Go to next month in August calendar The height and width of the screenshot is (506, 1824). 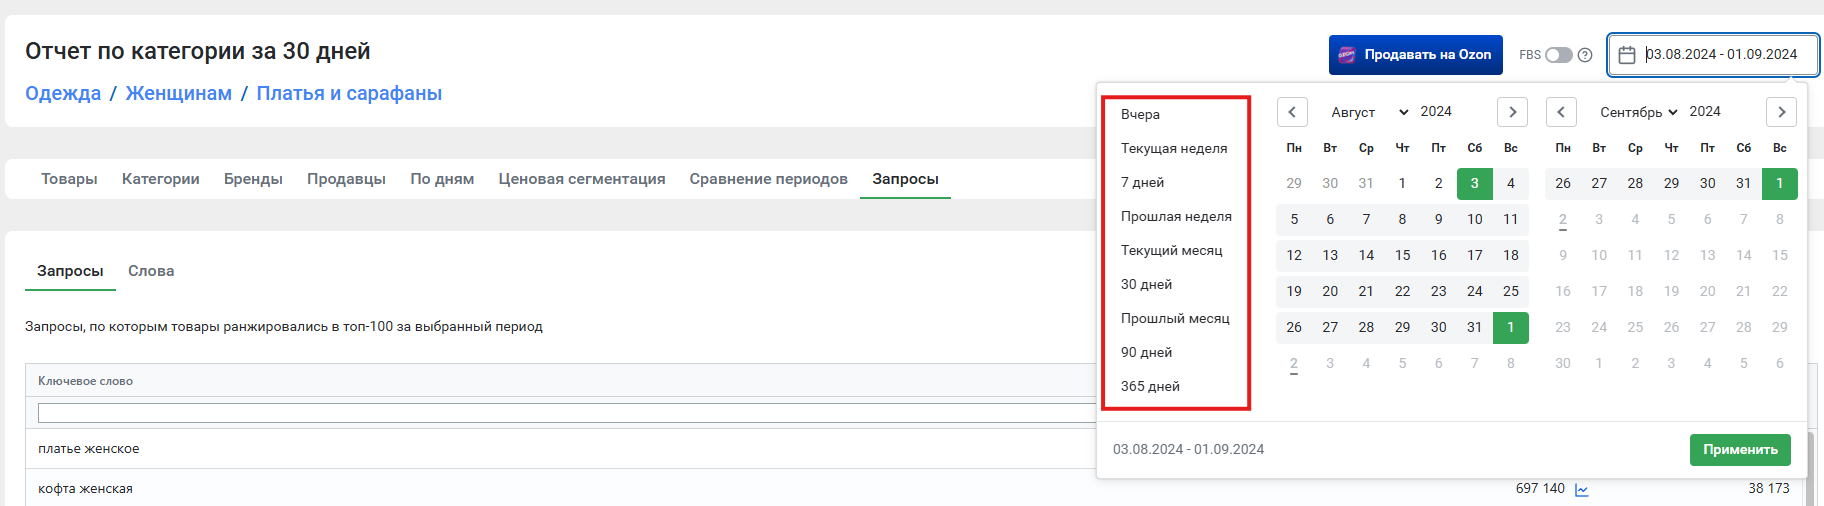point(1512,112)
